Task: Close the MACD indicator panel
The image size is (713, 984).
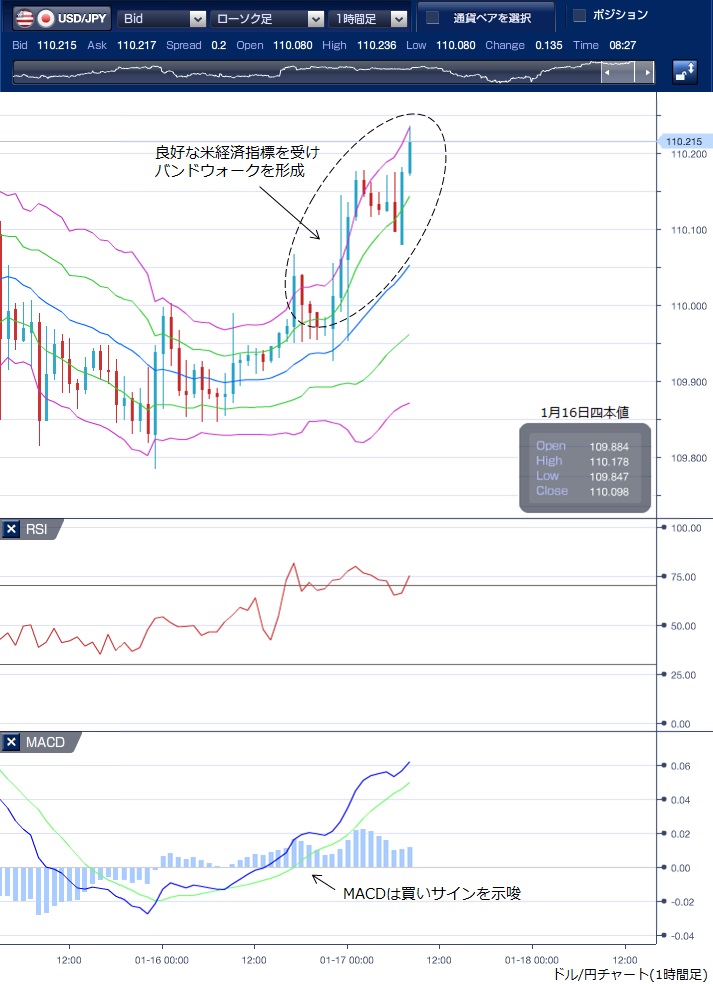Action: click(11, 742)
